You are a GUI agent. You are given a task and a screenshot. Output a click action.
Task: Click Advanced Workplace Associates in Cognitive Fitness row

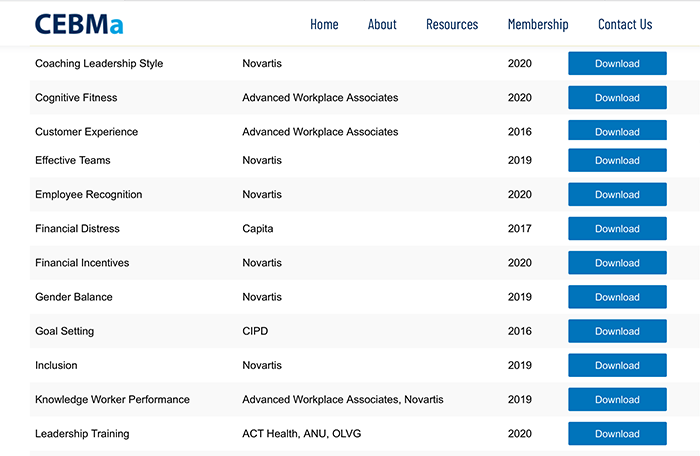click(x=320, y=97)
